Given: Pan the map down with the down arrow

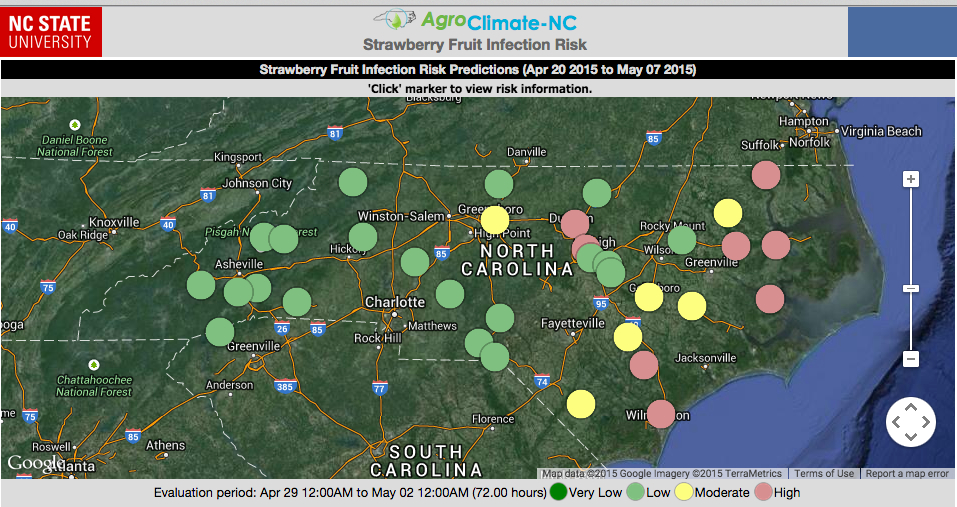Looking at the screenshot, I should click(x=911, y=436).
